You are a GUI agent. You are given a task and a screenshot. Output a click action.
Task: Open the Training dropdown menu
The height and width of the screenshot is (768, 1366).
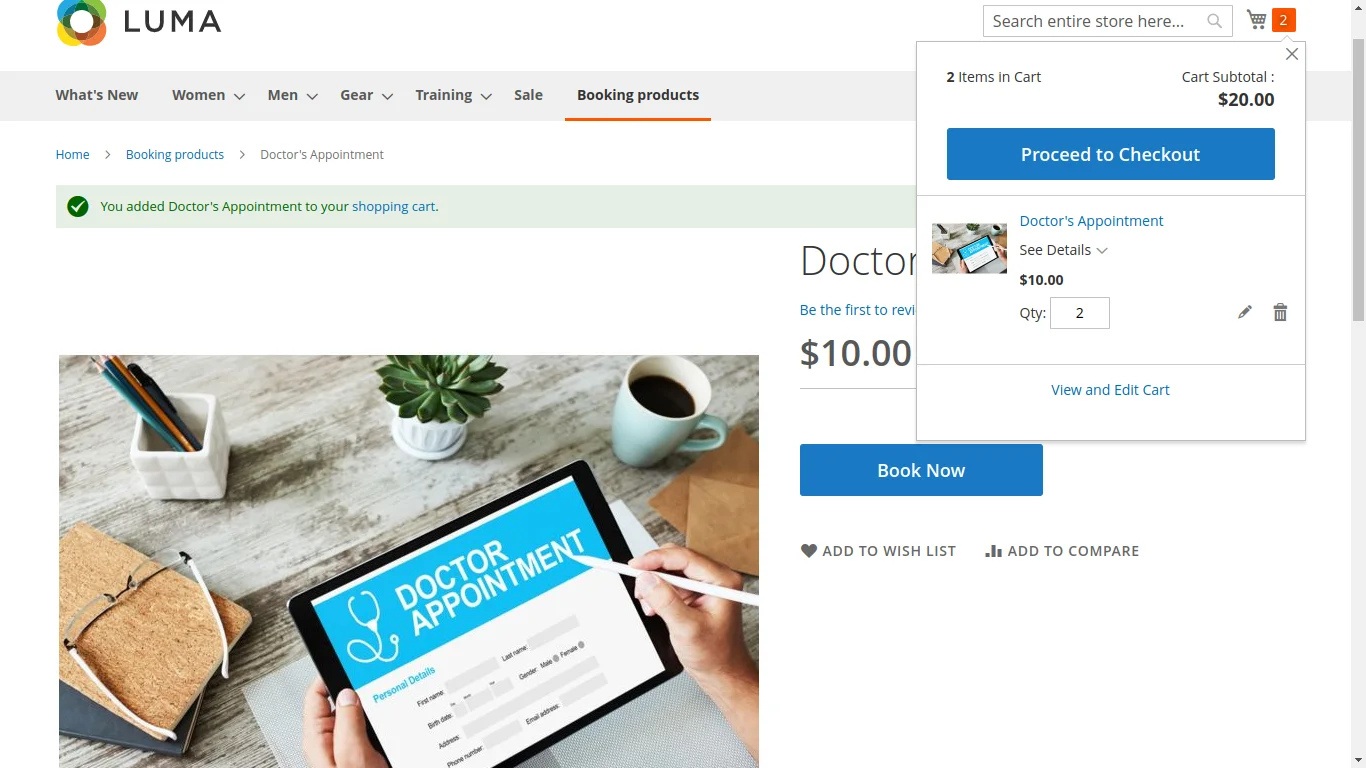[x=453, y=95]
